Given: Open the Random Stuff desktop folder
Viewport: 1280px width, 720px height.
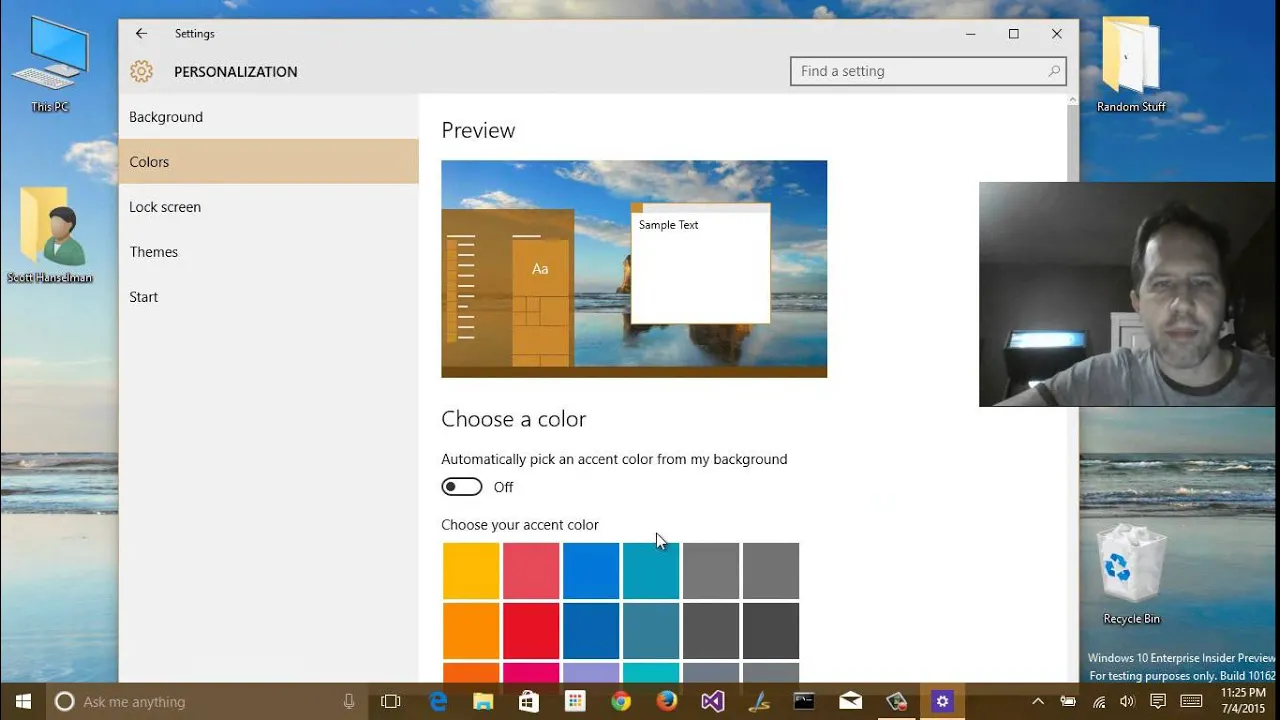Looking at the screenshot, I should (x=1131, y=64).
